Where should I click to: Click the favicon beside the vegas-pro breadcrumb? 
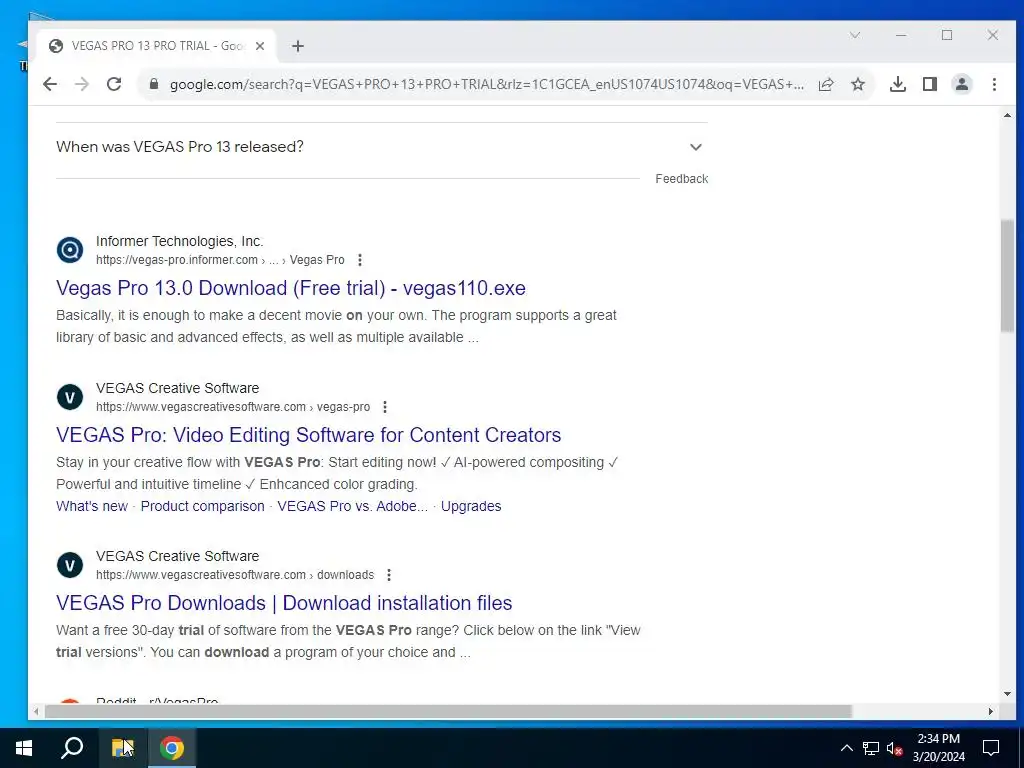(x=70, y=397)
